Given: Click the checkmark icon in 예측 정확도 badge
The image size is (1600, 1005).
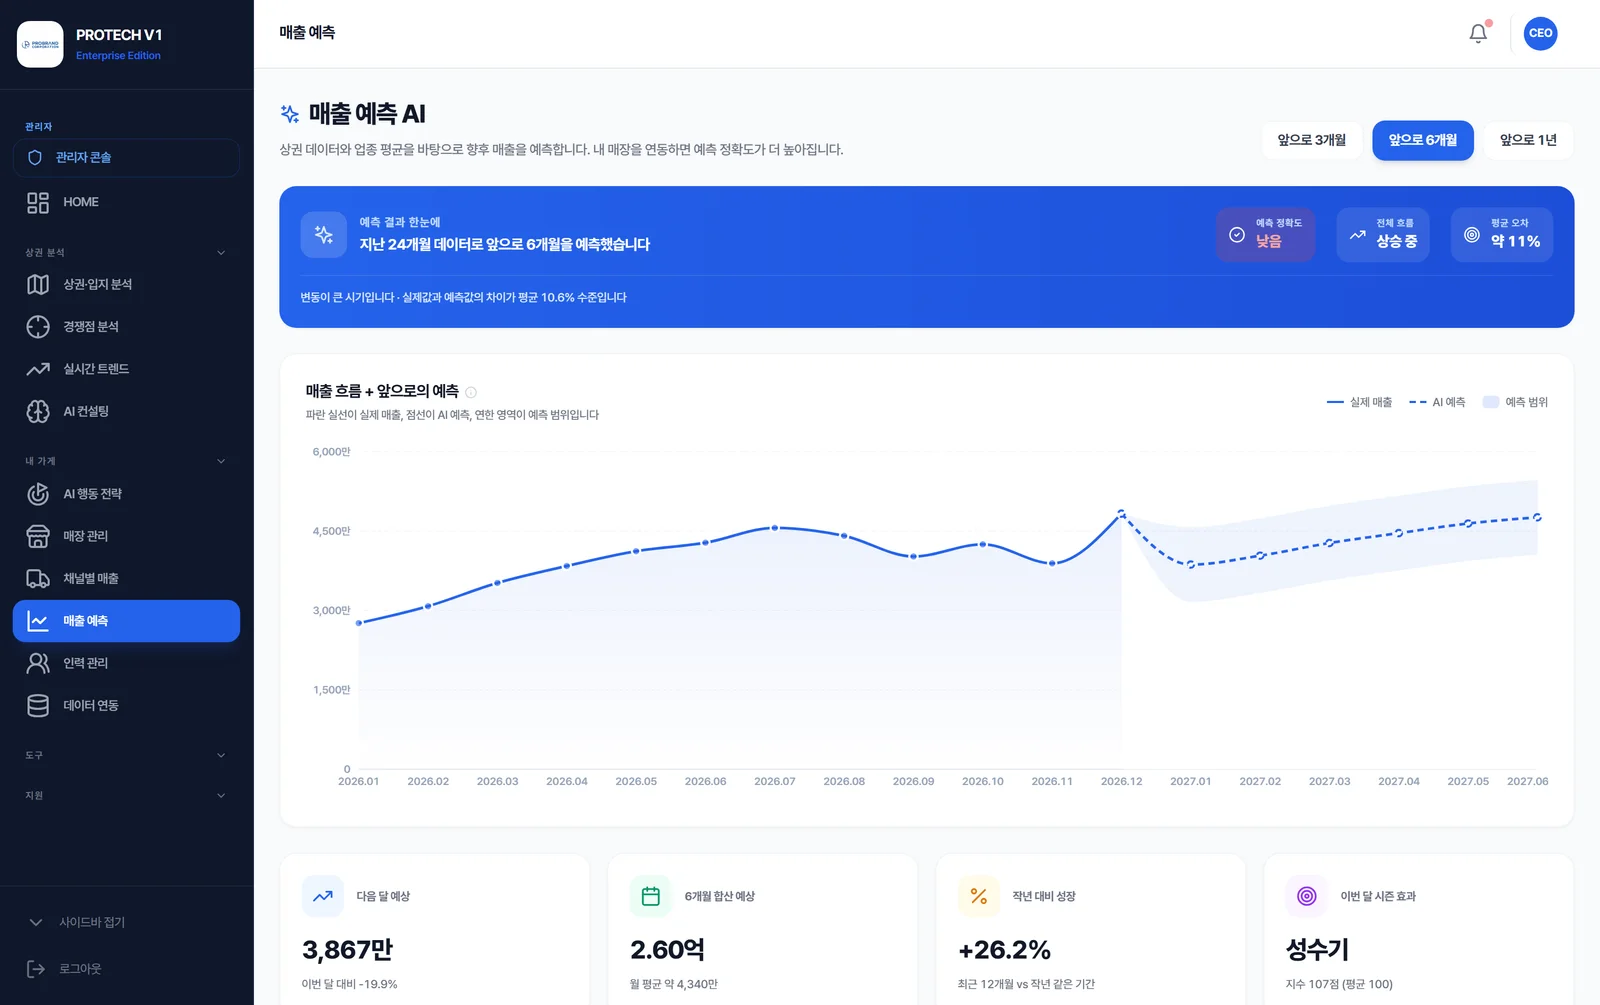Looking at the screenshot, I should [1237, 235].
